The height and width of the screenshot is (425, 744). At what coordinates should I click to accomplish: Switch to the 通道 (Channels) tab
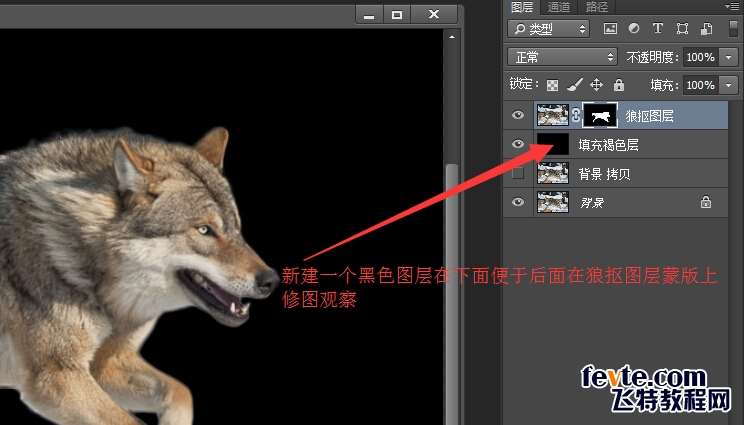click(558, 7)
